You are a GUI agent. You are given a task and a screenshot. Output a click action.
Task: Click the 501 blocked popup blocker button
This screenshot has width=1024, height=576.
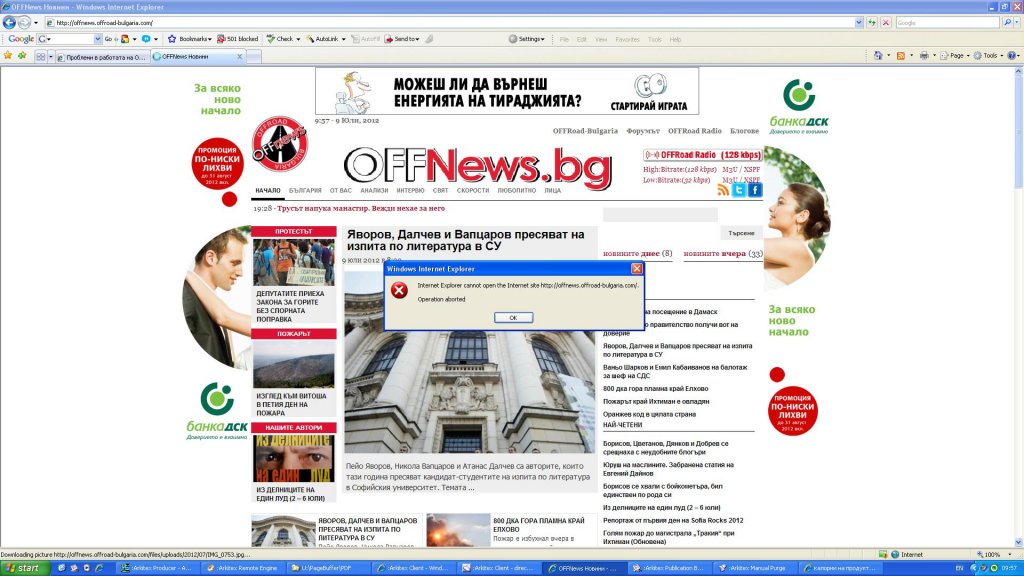tap(238, 39)
